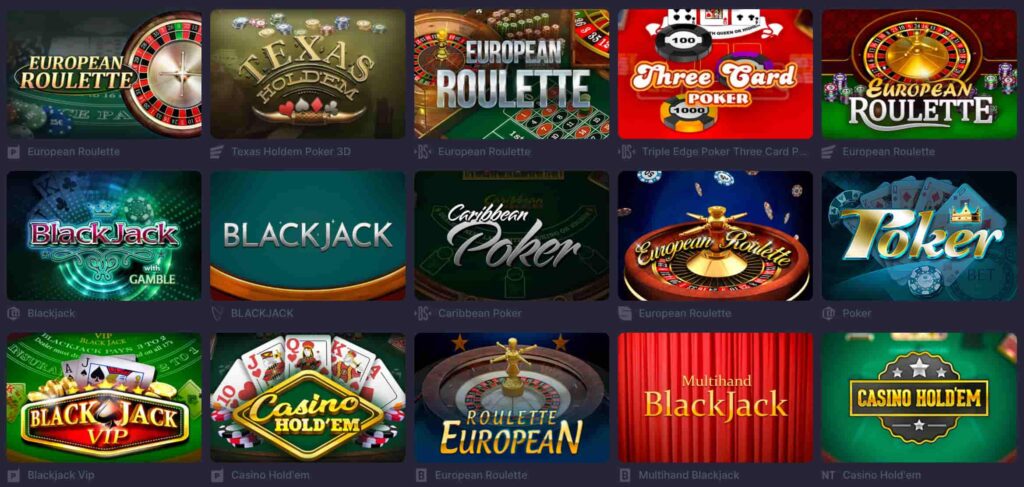Image resolution: width=1024 pixels, height=487 pixels.
Task: Click the B provider icon beside Multihand Blackjack
Action: (x=625, y=475)
